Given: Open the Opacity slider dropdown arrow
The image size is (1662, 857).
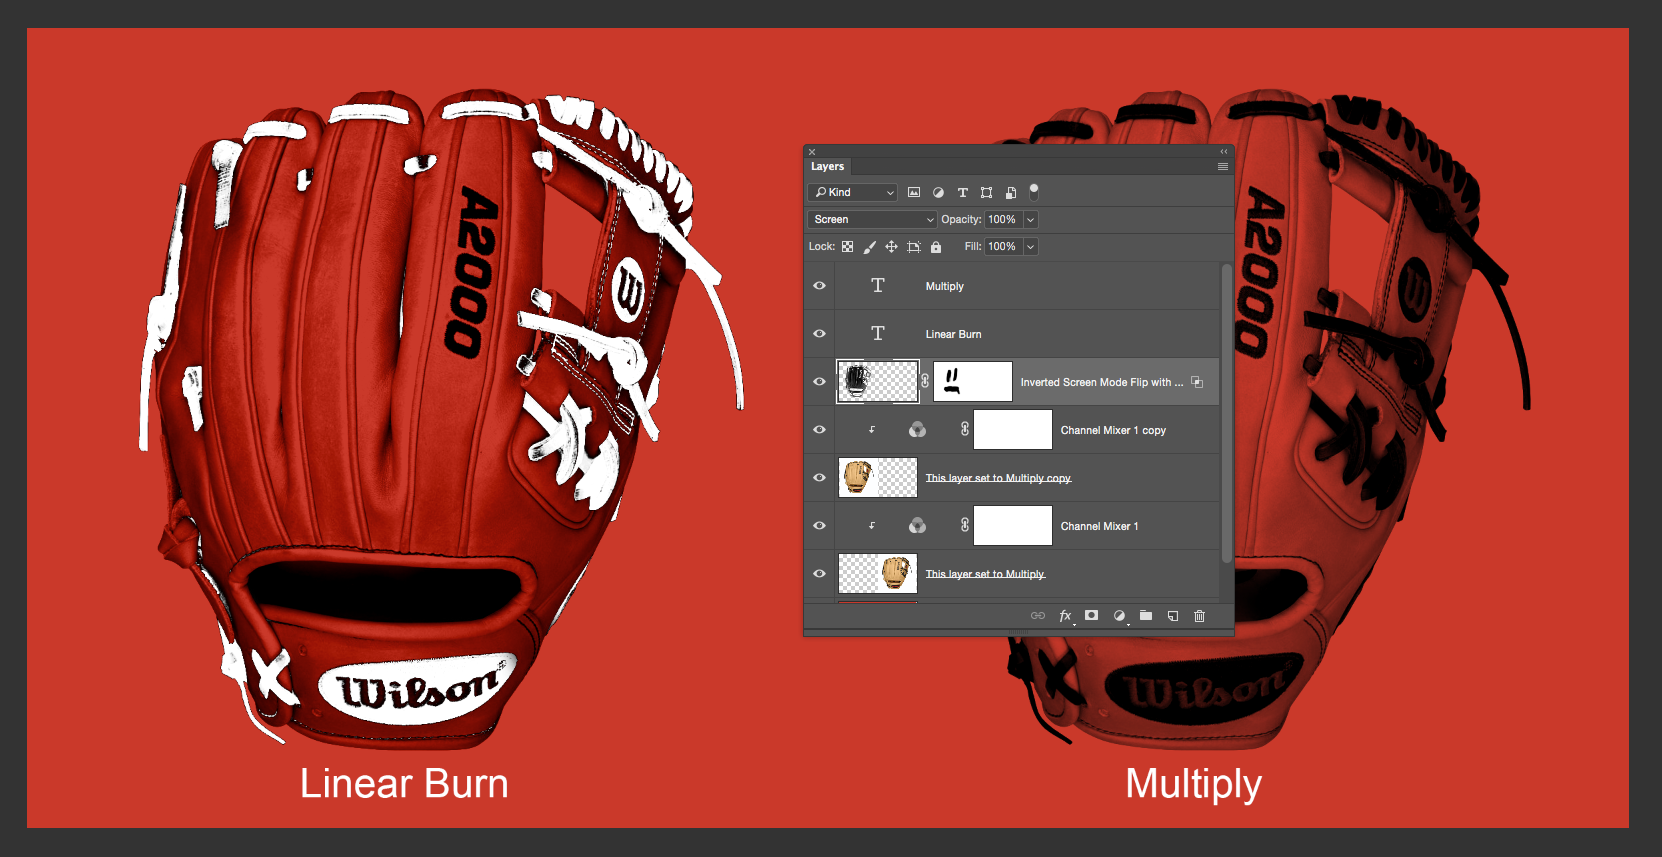Looking at the screenshot, I should click(1031, 219).
